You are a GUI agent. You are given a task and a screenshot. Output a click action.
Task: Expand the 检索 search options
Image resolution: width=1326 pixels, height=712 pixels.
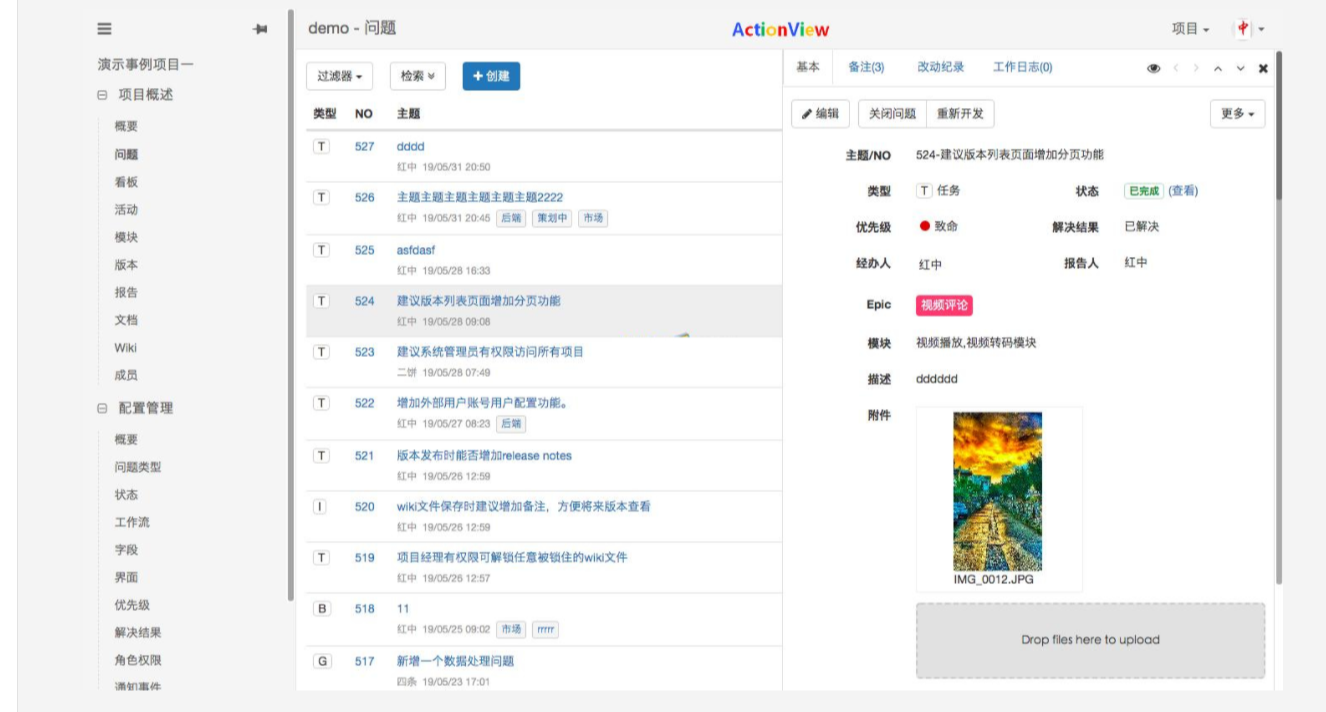417,76
